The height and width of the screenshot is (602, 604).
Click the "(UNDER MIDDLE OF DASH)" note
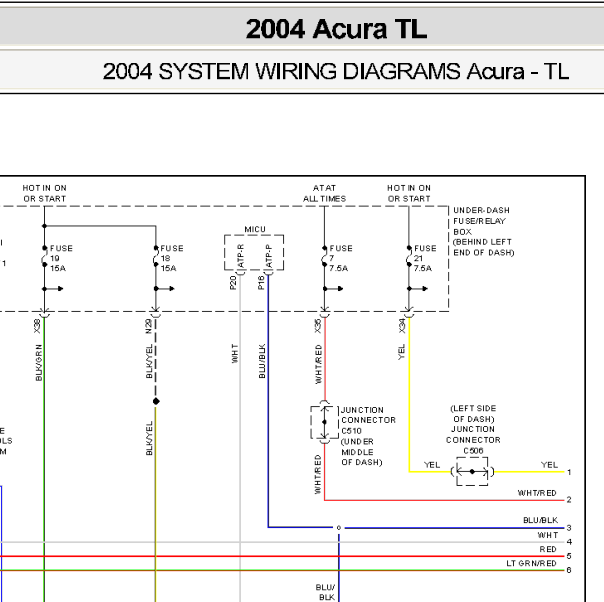pyautogui.click(x=361, y=452)
